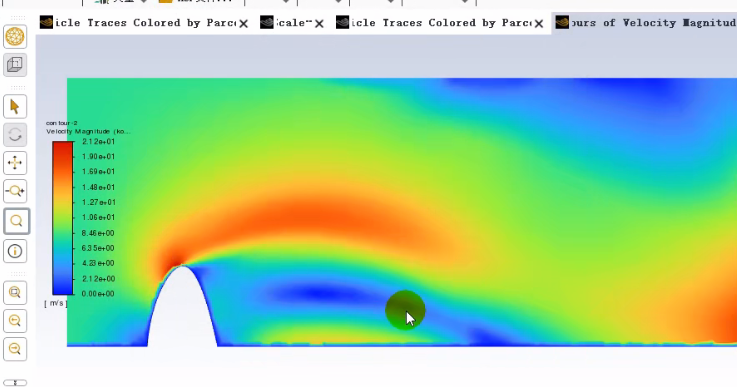This screenshot has width=737, height=387.
Task: Select the pointer arrow tool
Action: tap(15, 107)
